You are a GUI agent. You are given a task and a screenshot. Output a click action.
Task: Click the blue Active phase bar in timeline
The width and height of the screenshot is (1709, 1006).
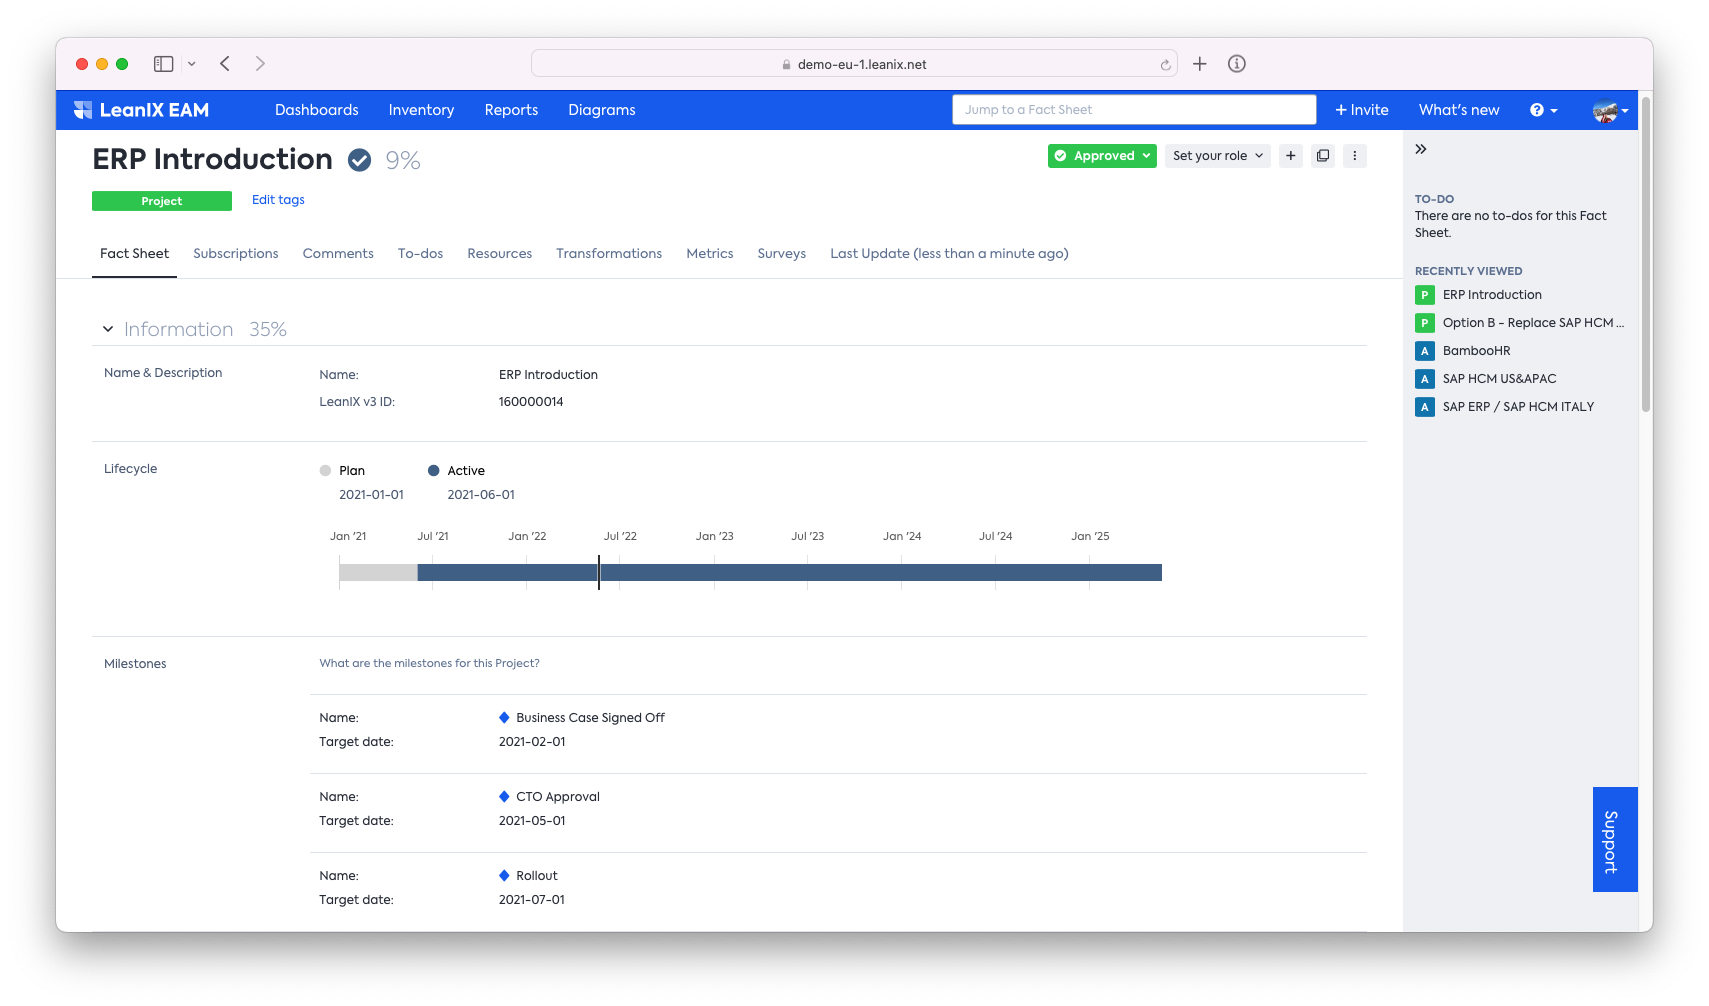pos(790,573)
